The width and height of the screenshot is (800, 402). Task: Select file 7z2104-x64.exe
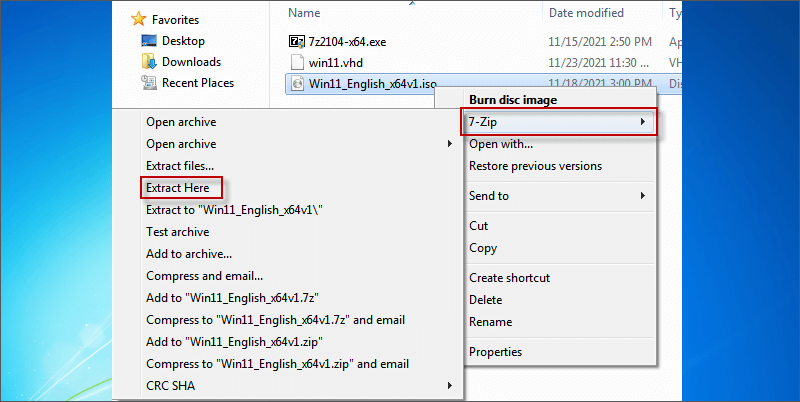(347, 42)
